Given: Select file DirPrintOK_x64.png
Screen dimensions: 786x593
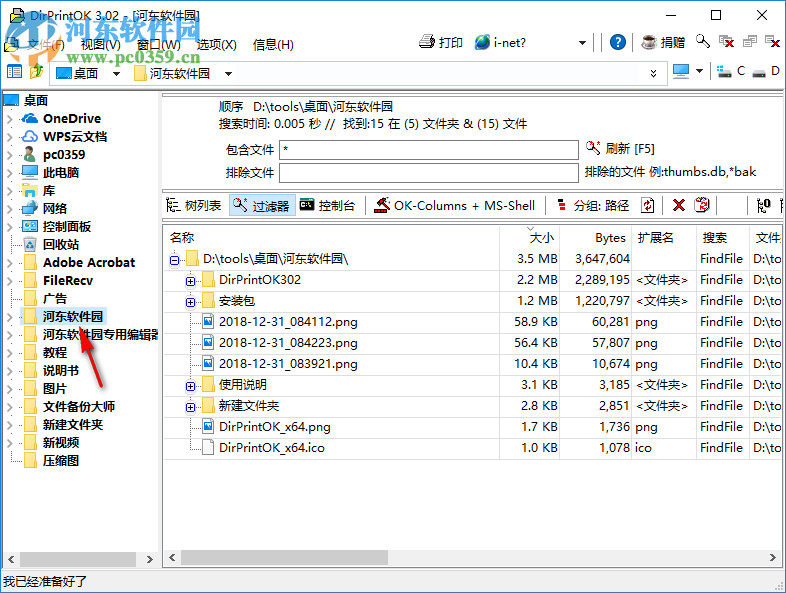Looking at the screenshot, I should click(x=274, y=427).
